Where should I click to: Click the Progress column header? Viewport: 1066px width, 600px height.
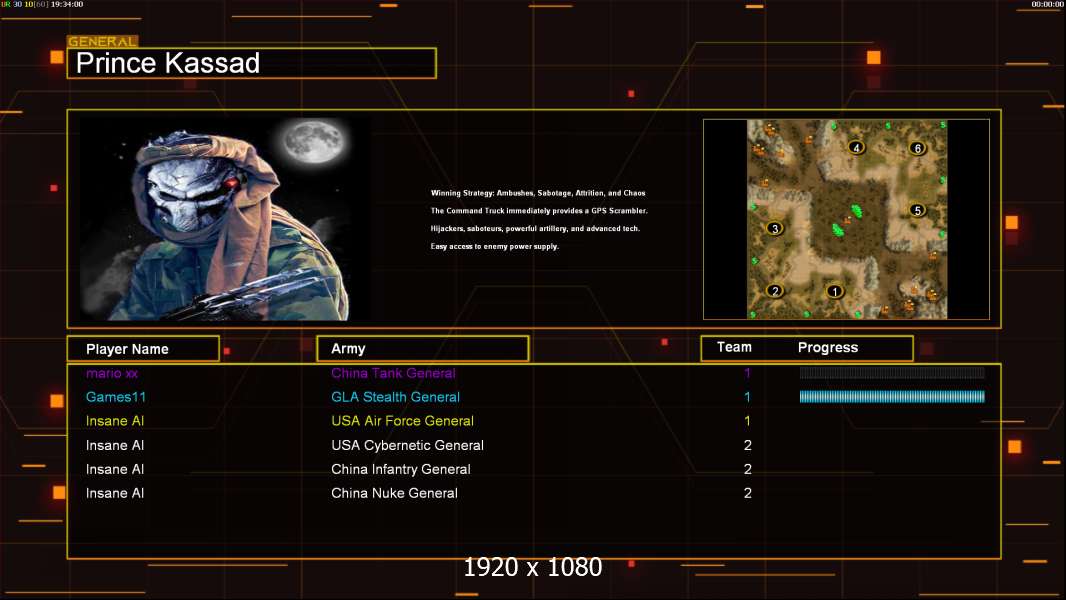(828, 347)
